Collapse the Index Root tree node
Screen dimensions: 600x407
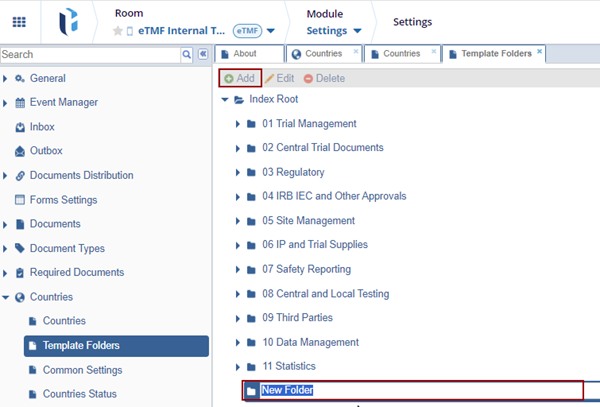[224, 100]
